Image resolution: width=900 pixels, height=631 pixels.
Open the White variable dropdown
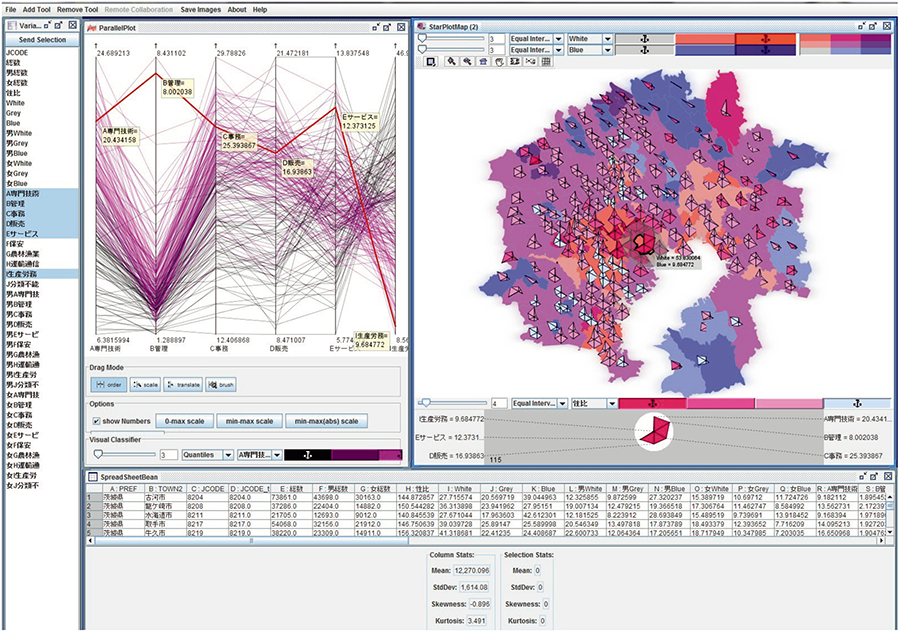point(588,38)
